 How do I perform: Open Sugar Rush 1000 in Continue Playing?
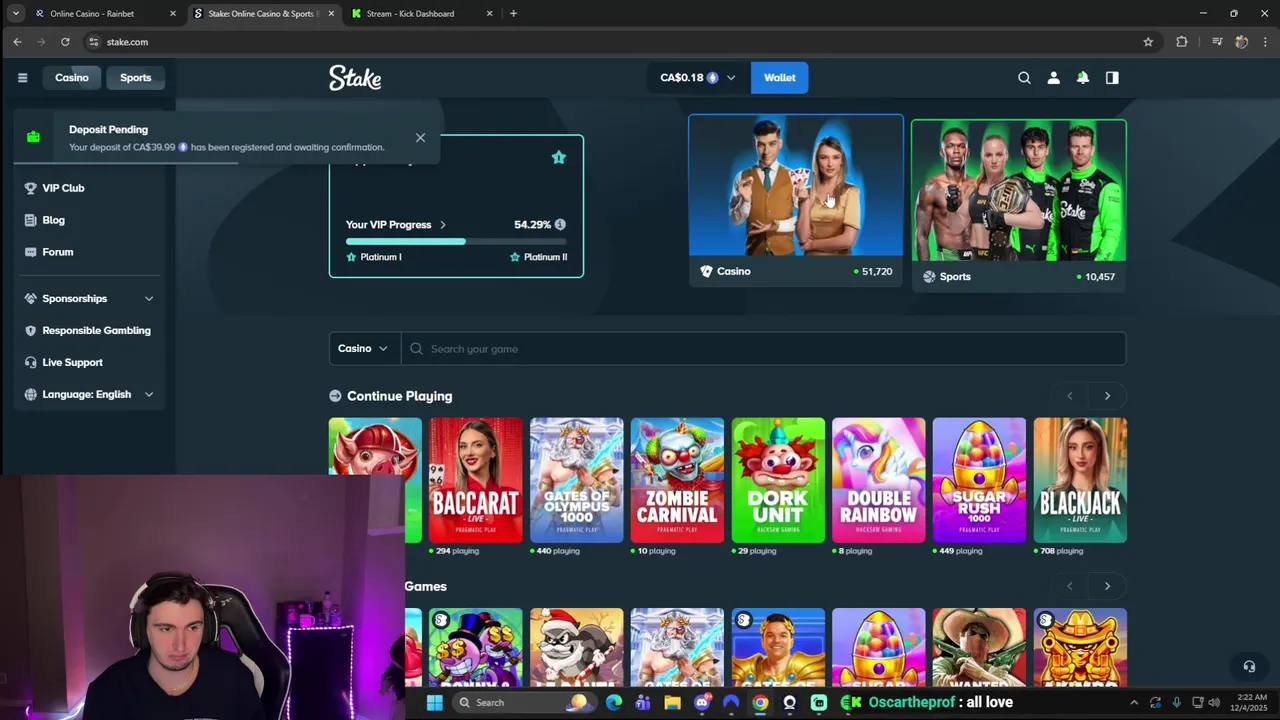tap(979, 480)
